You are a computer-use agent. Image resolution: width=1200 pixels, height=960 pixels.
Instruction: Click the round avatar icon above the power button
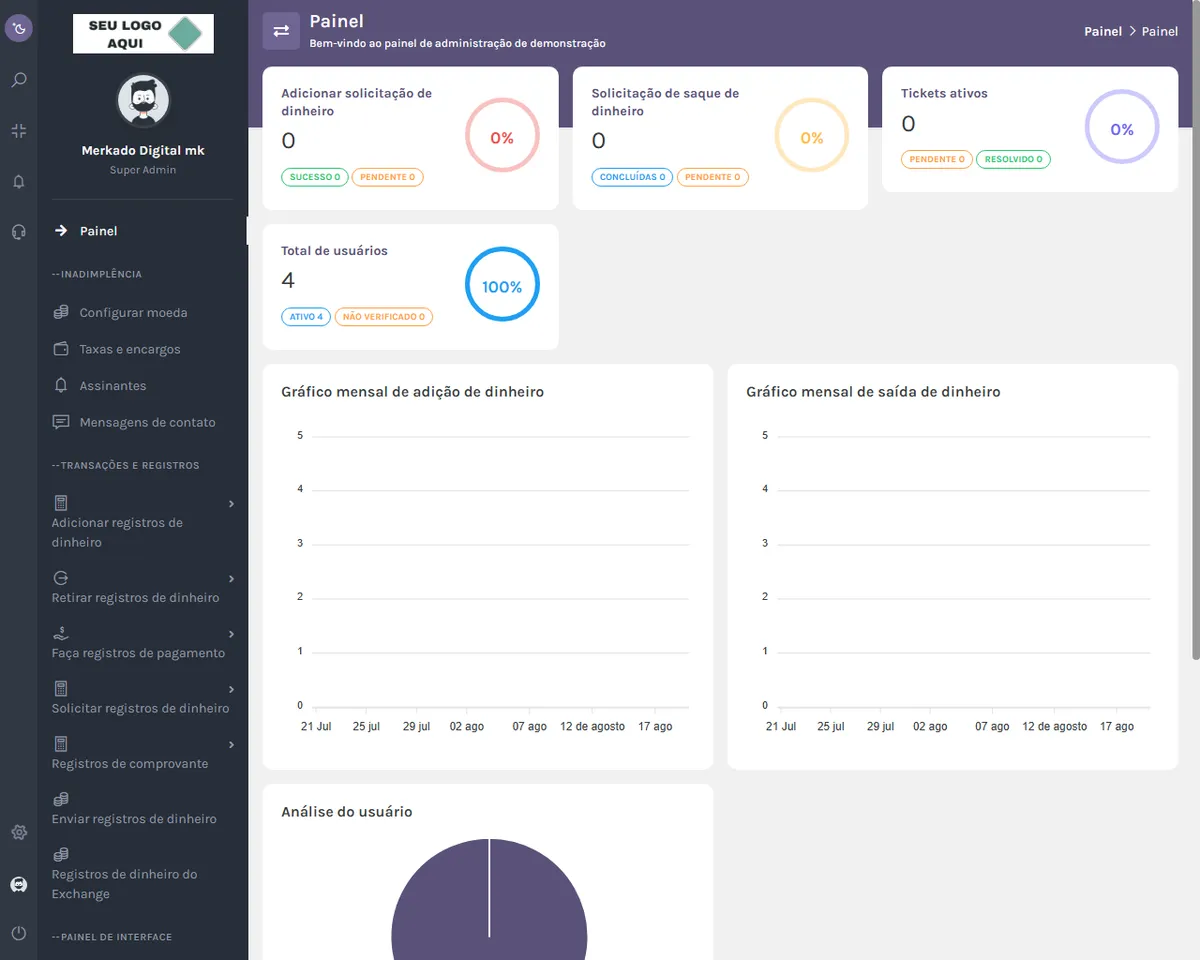coord(19,884)
